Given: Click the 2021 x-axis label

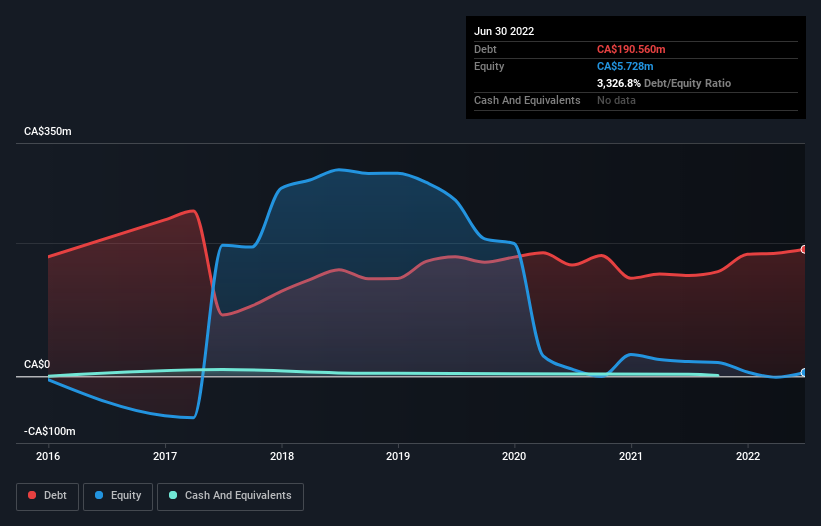Looking at the screenshot, I should pyautogui.click(x=631, y=456).
